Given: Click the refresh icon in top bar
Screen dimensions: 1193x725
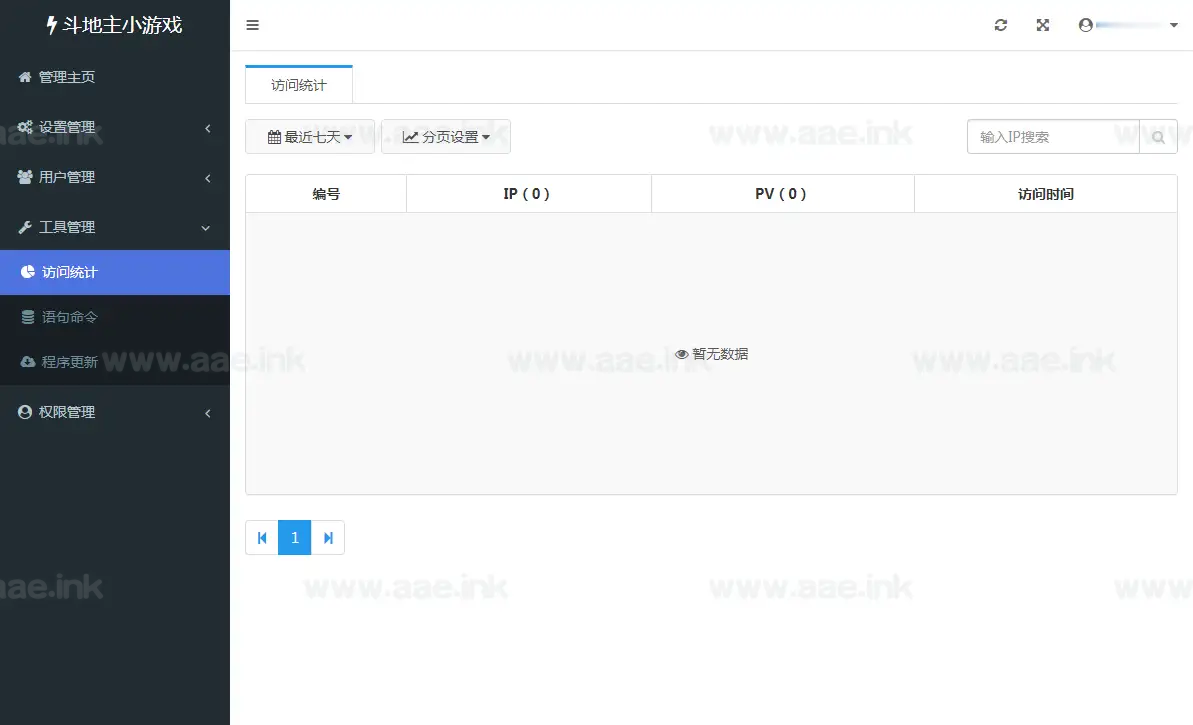Looking at the screenshot, I should [1000, 25].
